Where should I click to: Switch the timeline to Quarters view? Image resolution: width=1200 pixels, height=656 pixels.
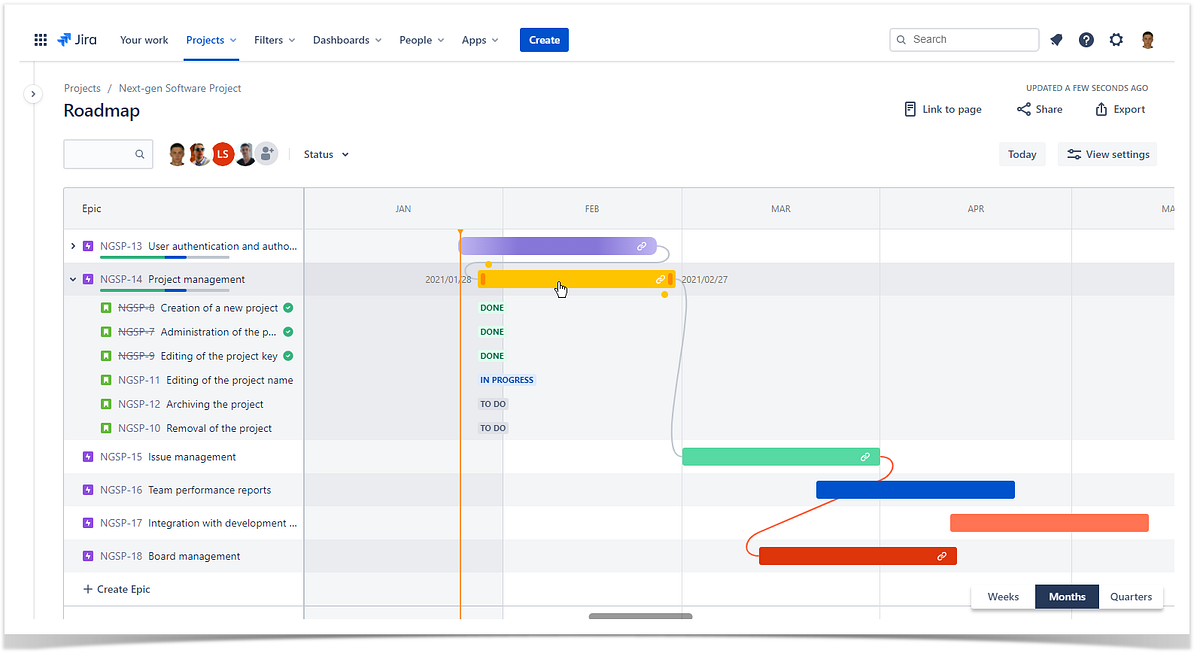point(1130,596)
